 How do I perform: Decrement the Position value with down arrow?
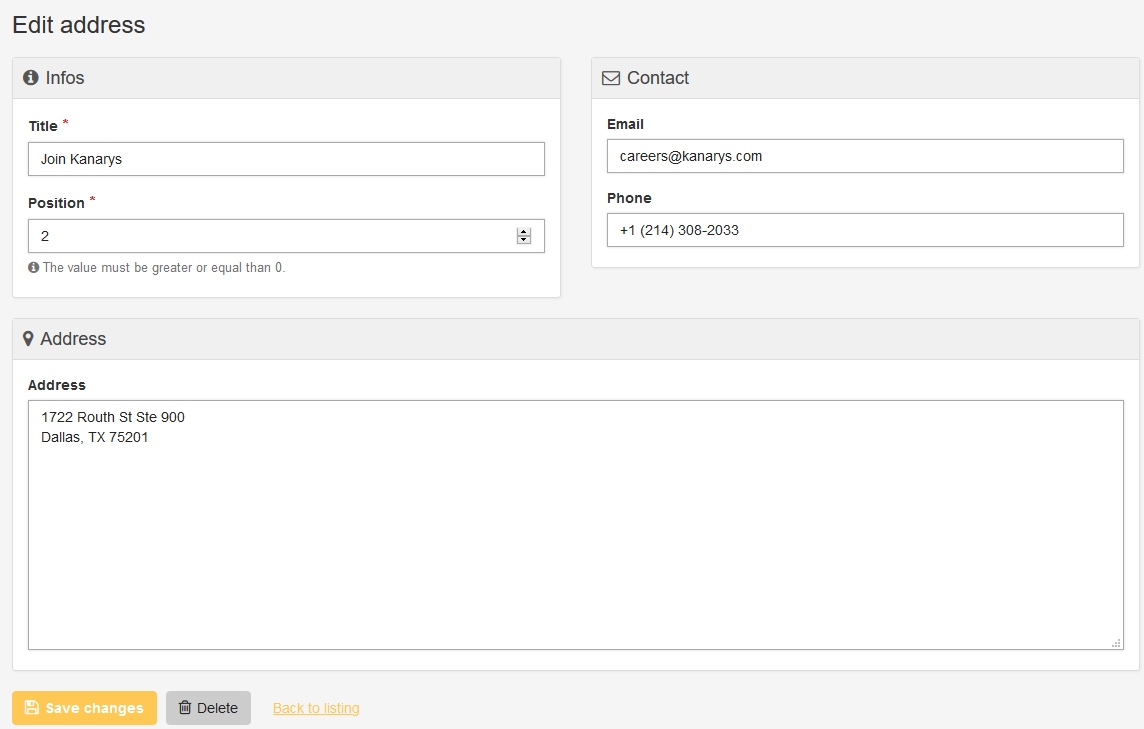point(524,240)
